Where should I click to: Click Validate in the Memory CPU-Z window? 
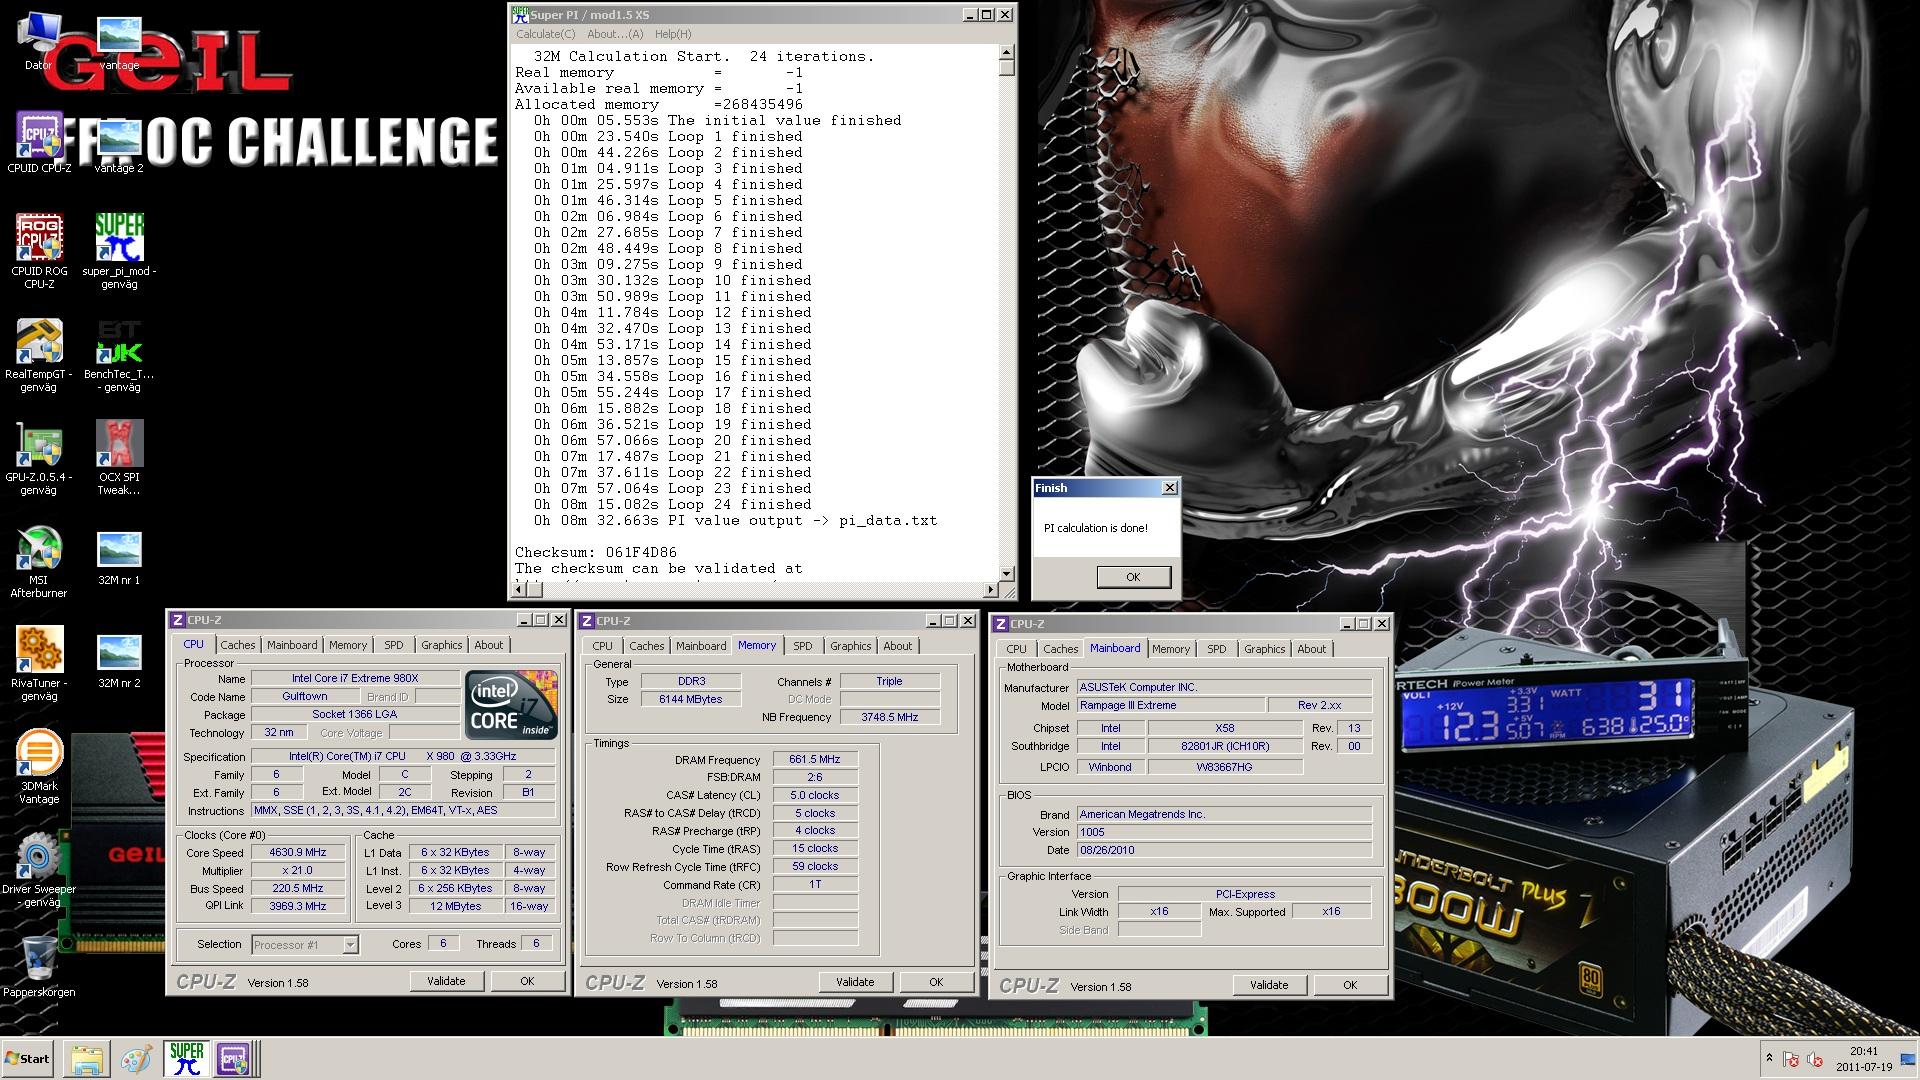coord(855,982)
